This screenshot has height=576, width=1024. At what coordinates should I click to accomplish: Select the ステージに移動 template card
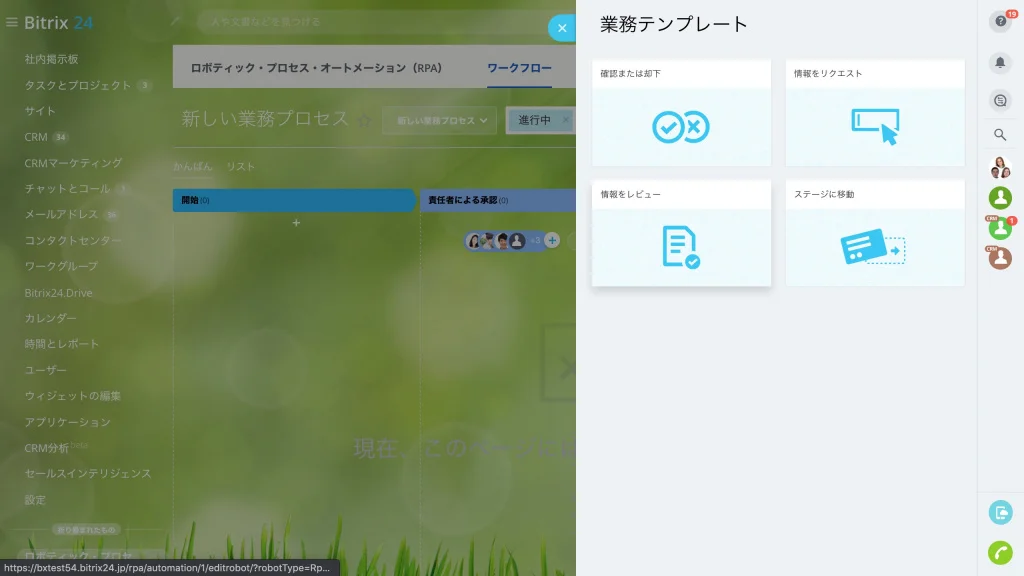point(874,233)
